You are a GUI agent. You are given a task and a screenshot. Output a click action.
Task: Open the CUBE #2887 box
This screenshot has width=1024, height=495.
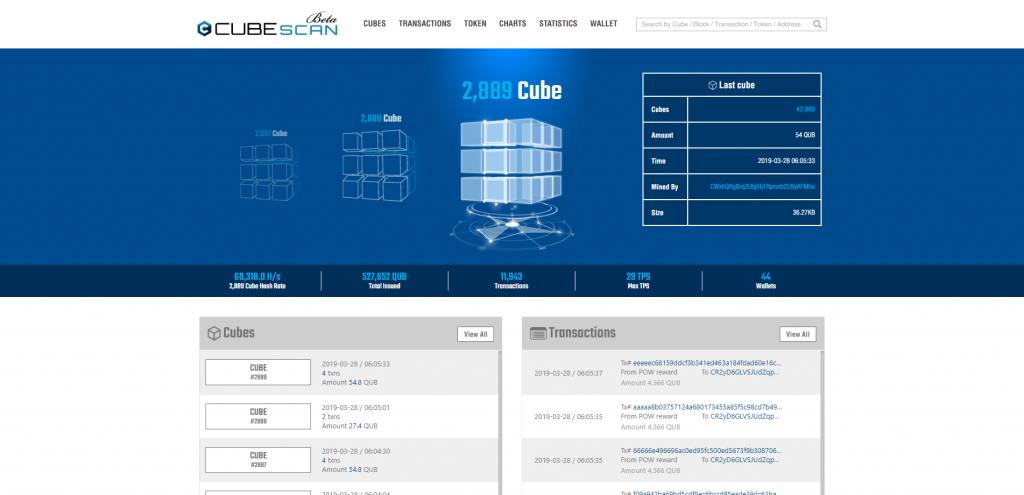[258, 460]
